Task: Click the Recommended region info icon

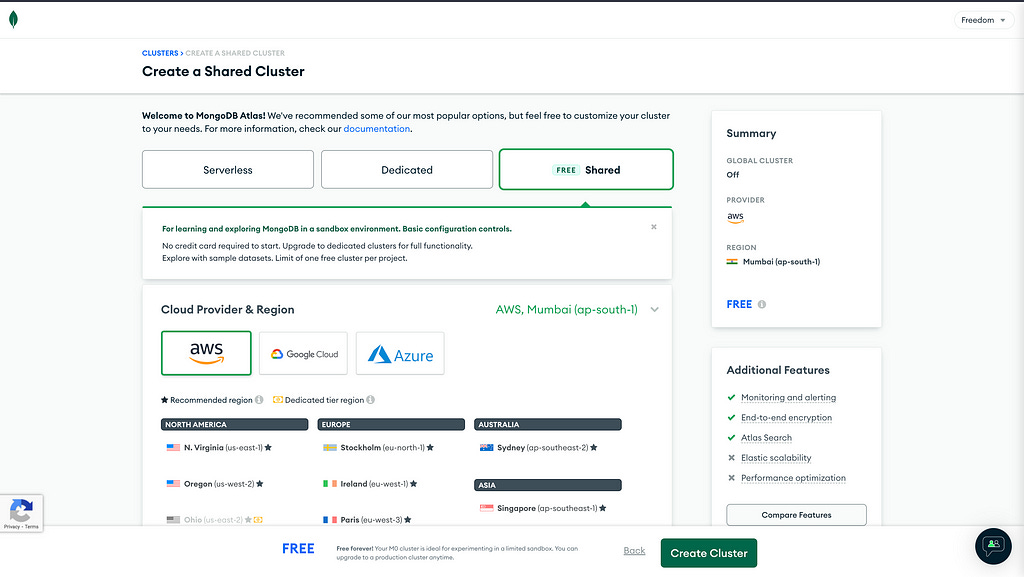Action: (x=259, y=400)
